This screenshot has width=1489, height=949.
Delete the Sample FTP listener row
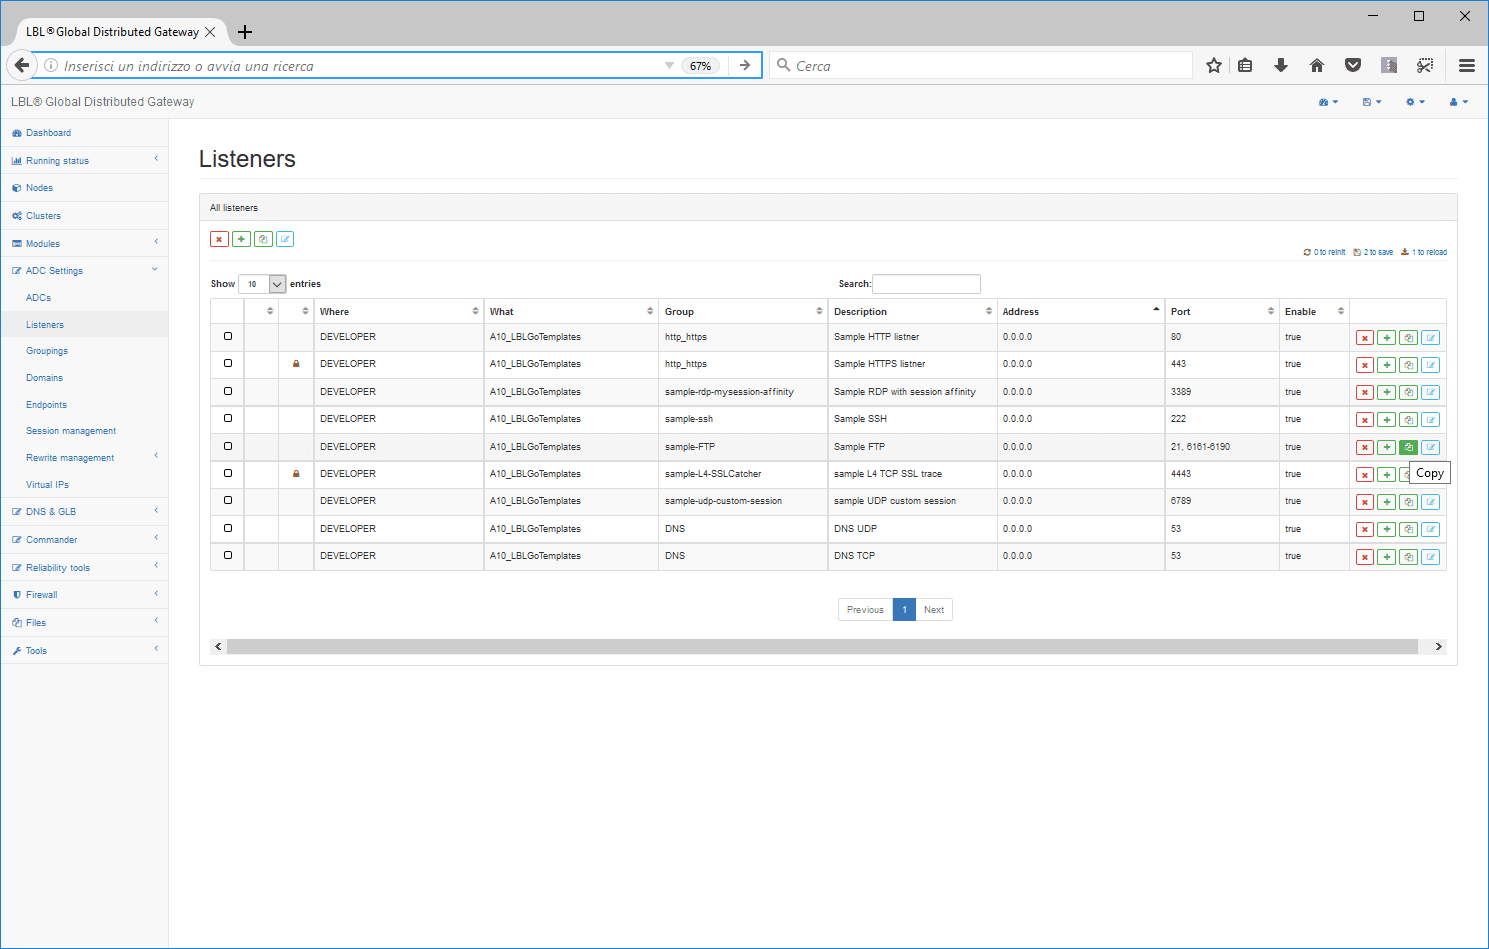tap(1365, 447)
